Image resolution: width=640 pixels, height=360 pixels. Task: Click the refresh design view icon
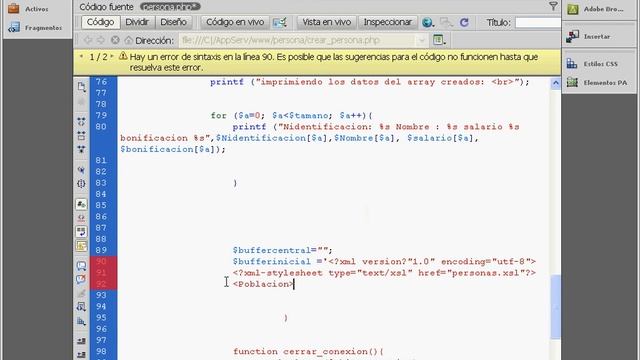click(x=464, y=22)
